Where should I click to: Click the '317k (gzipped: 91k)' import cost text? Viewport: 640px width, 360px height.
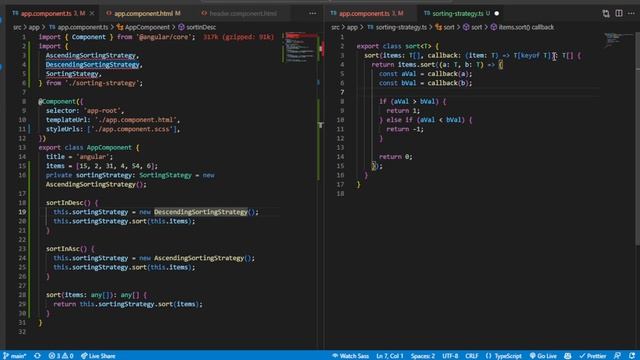(x=238, y=37)
